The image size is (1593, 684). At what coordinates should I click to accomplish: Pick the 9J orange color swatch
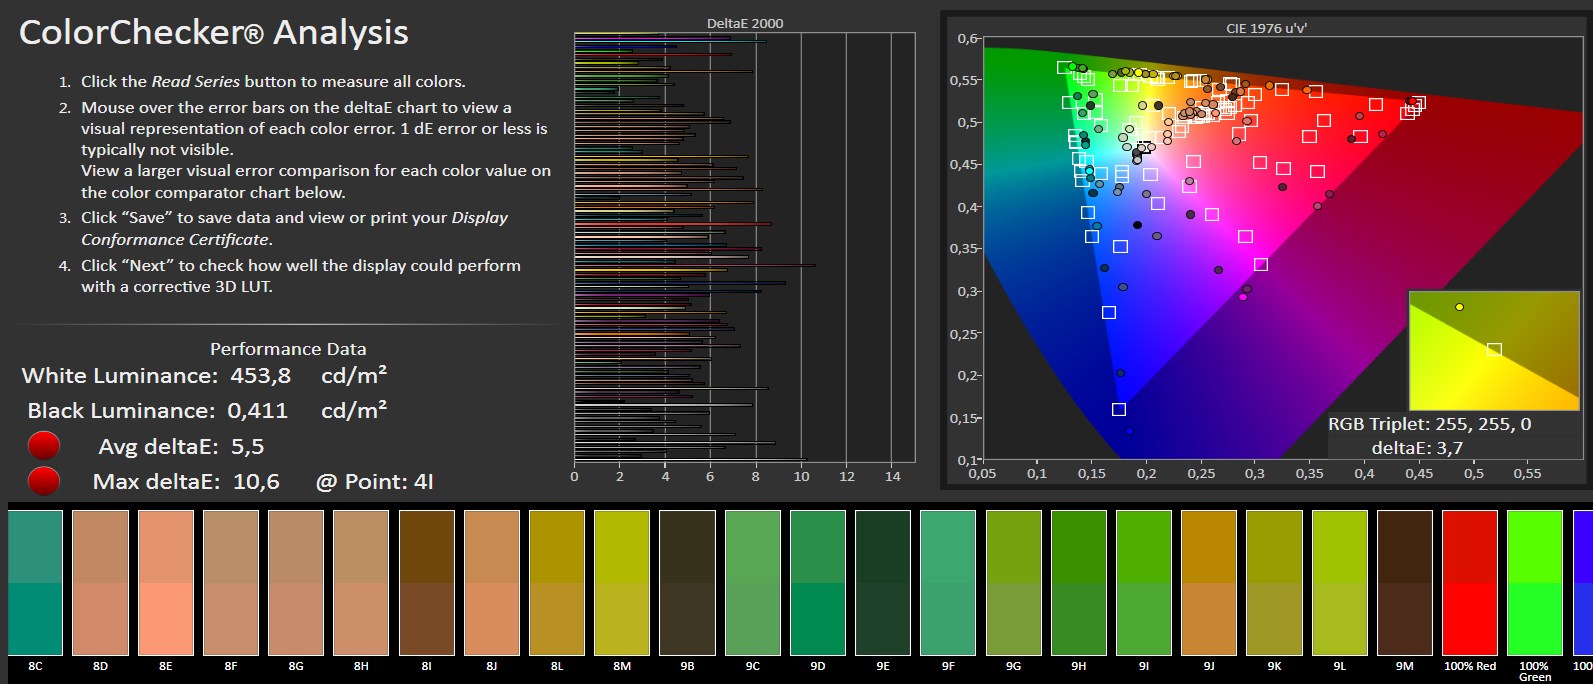point(1208,583)
